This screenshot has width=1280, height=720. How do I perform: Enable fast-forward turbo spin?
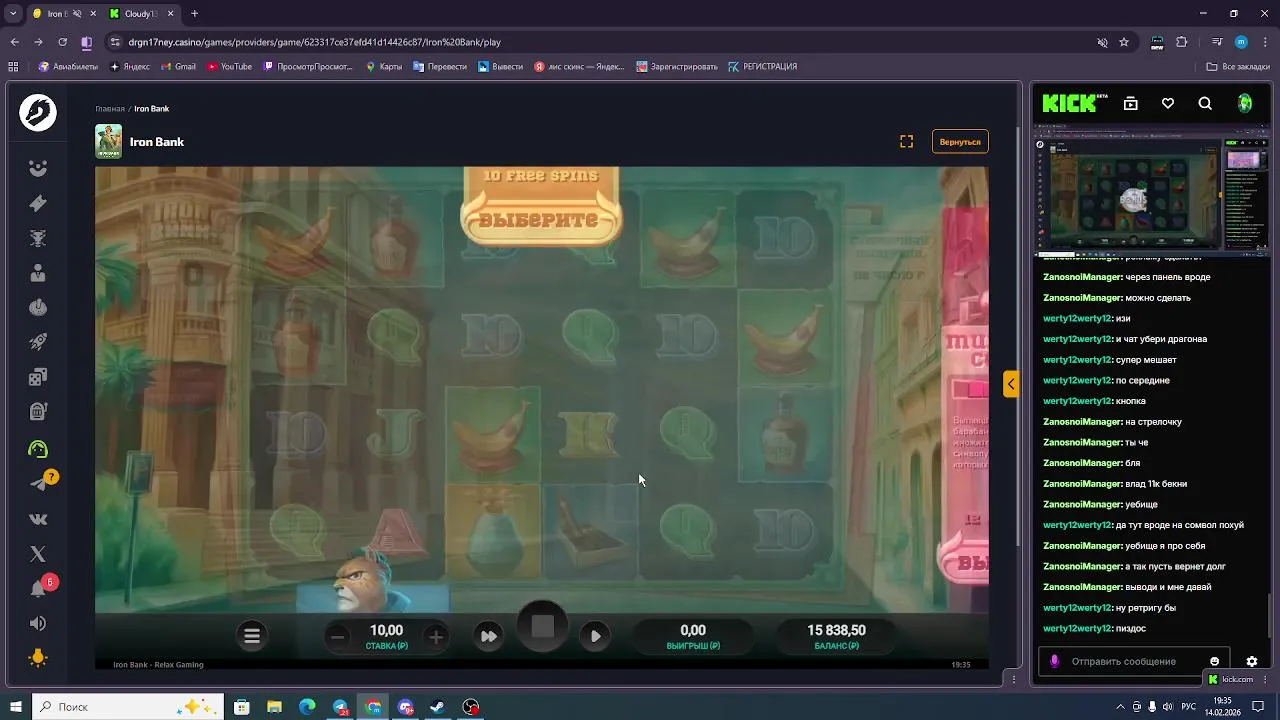point(488,636)
